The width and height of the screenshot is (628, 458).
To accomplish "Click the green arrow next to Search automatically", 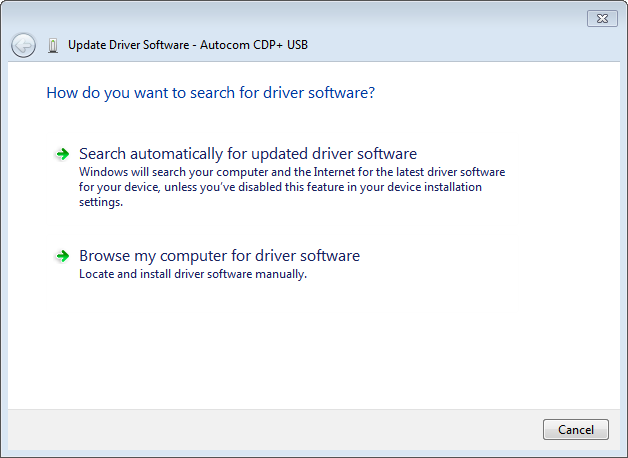I will (x=62, y=154).
